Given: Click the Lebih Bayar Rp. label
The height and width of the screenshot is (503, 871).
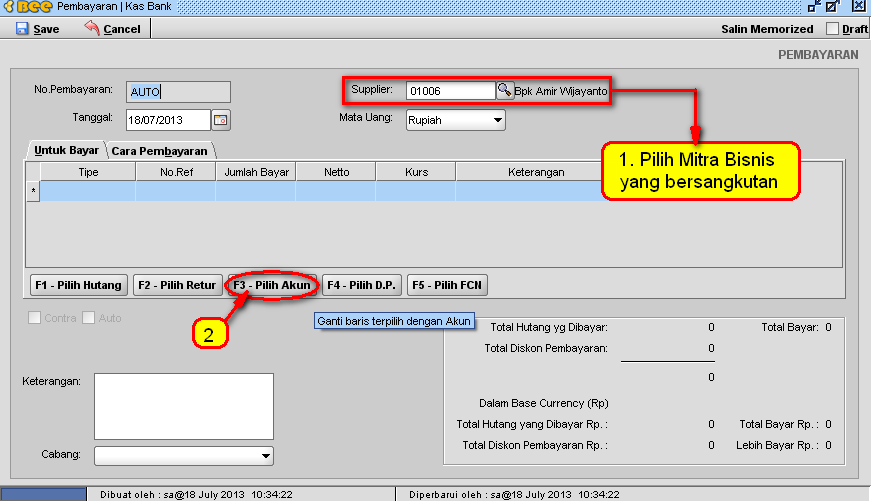Looking at the screenshot, I should tap(778, 445).
